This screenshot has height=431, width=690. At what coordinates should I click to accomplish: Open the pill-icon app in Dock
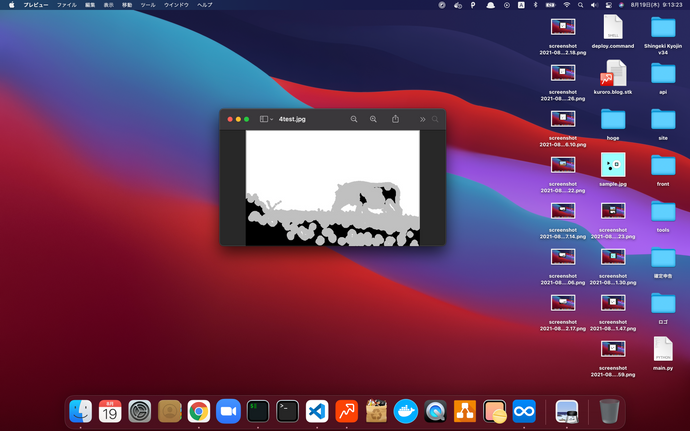click(495, 411)
